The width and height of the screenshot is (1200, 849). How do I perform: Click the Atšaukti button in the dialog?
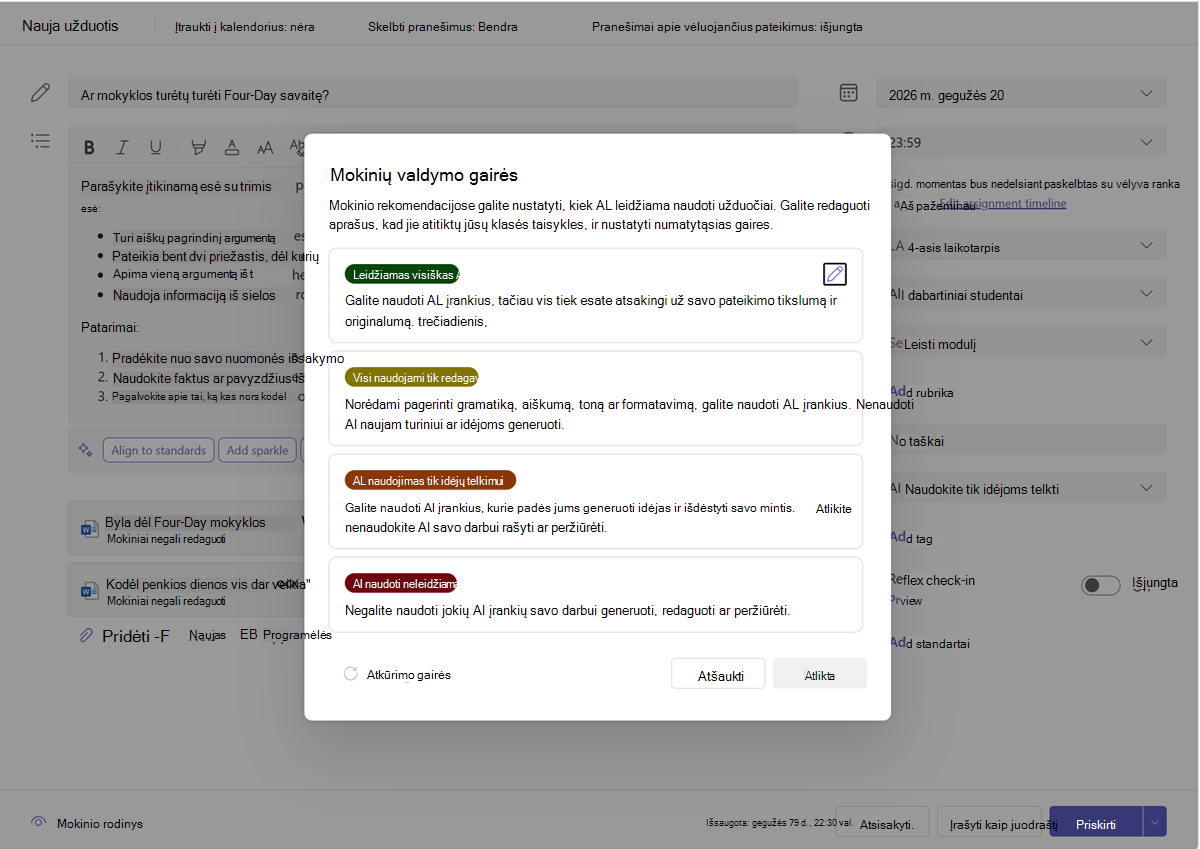pyautogui.click(x=718, y=675)
